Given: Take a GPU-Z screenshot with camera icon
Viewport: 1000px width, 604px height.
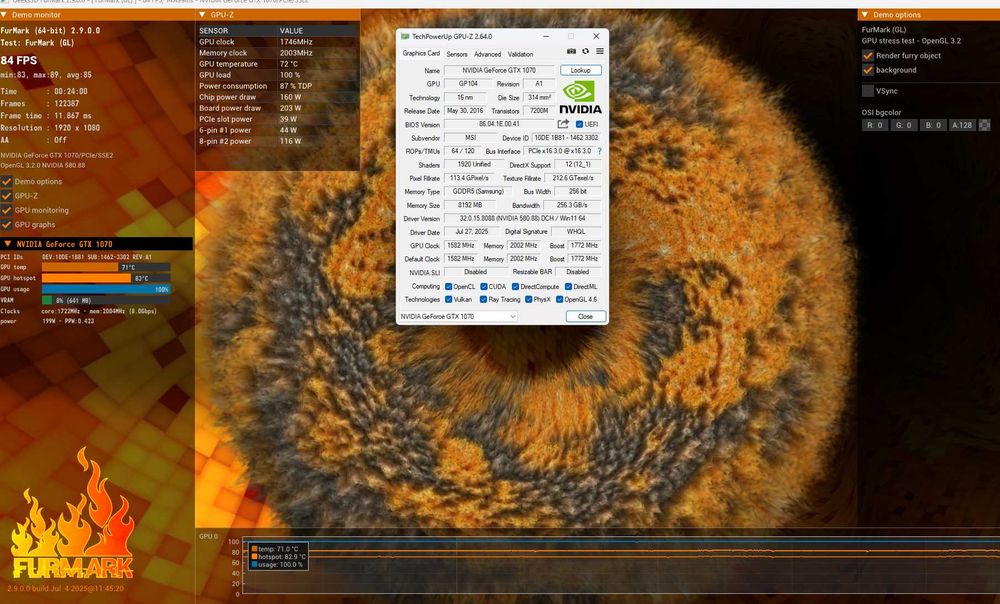Looking at the screenshot, I should (571, 51).
